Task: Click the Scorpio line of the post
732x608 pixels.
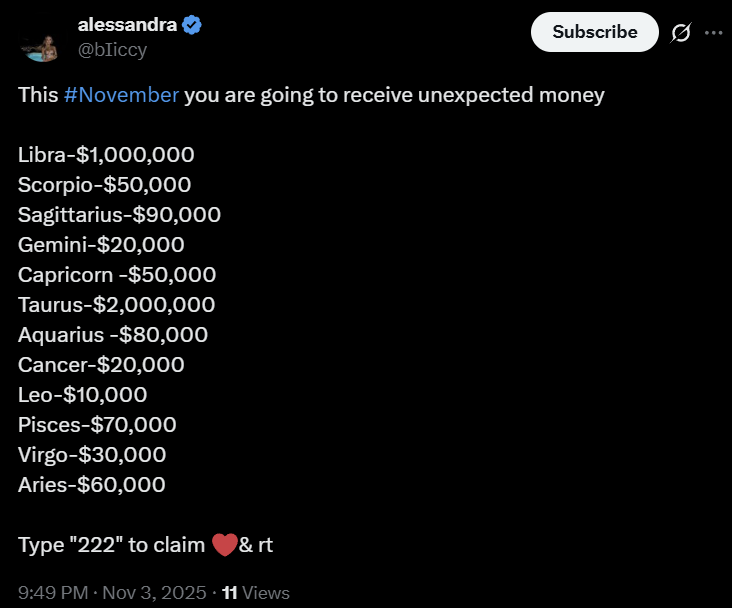Action: pos(104,185)
